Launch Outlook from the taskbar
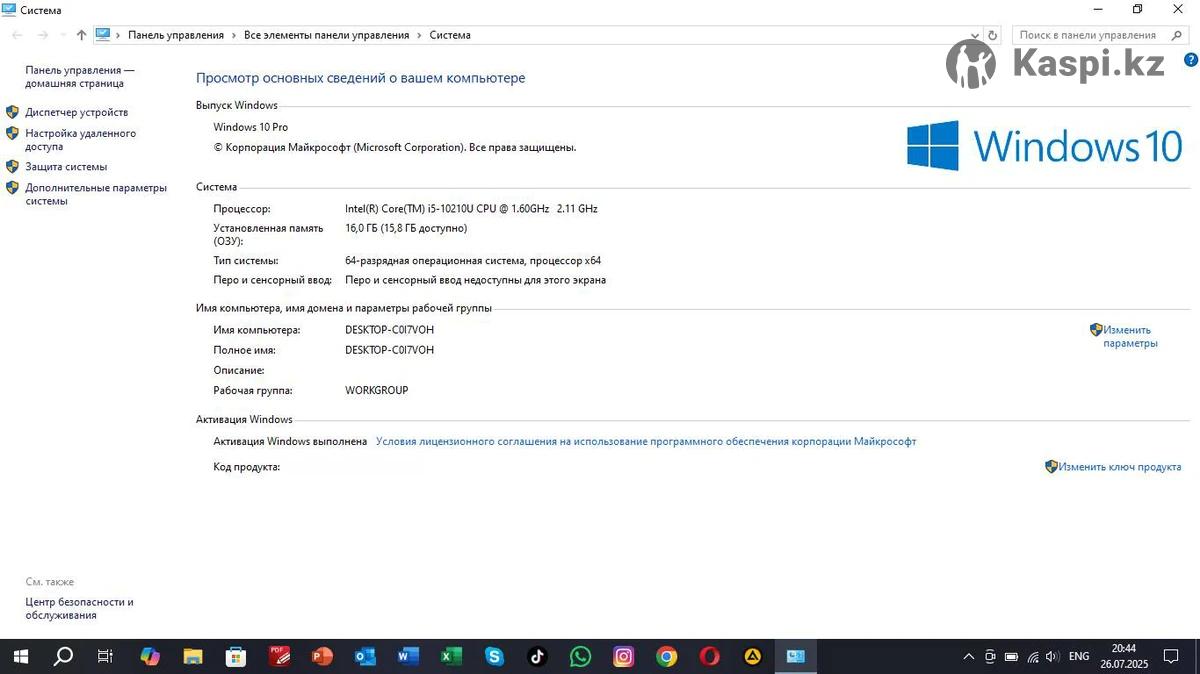Viewport: 1200px width, 674px height. pos(365,657)
